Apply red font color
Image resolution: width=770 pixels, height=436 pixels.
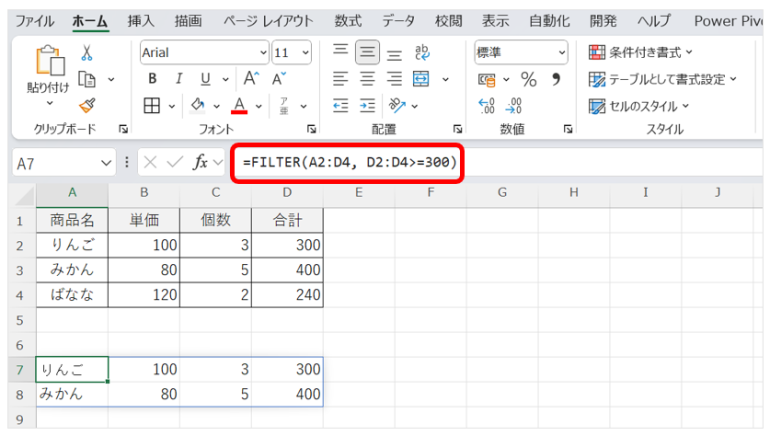pos(239,105)
